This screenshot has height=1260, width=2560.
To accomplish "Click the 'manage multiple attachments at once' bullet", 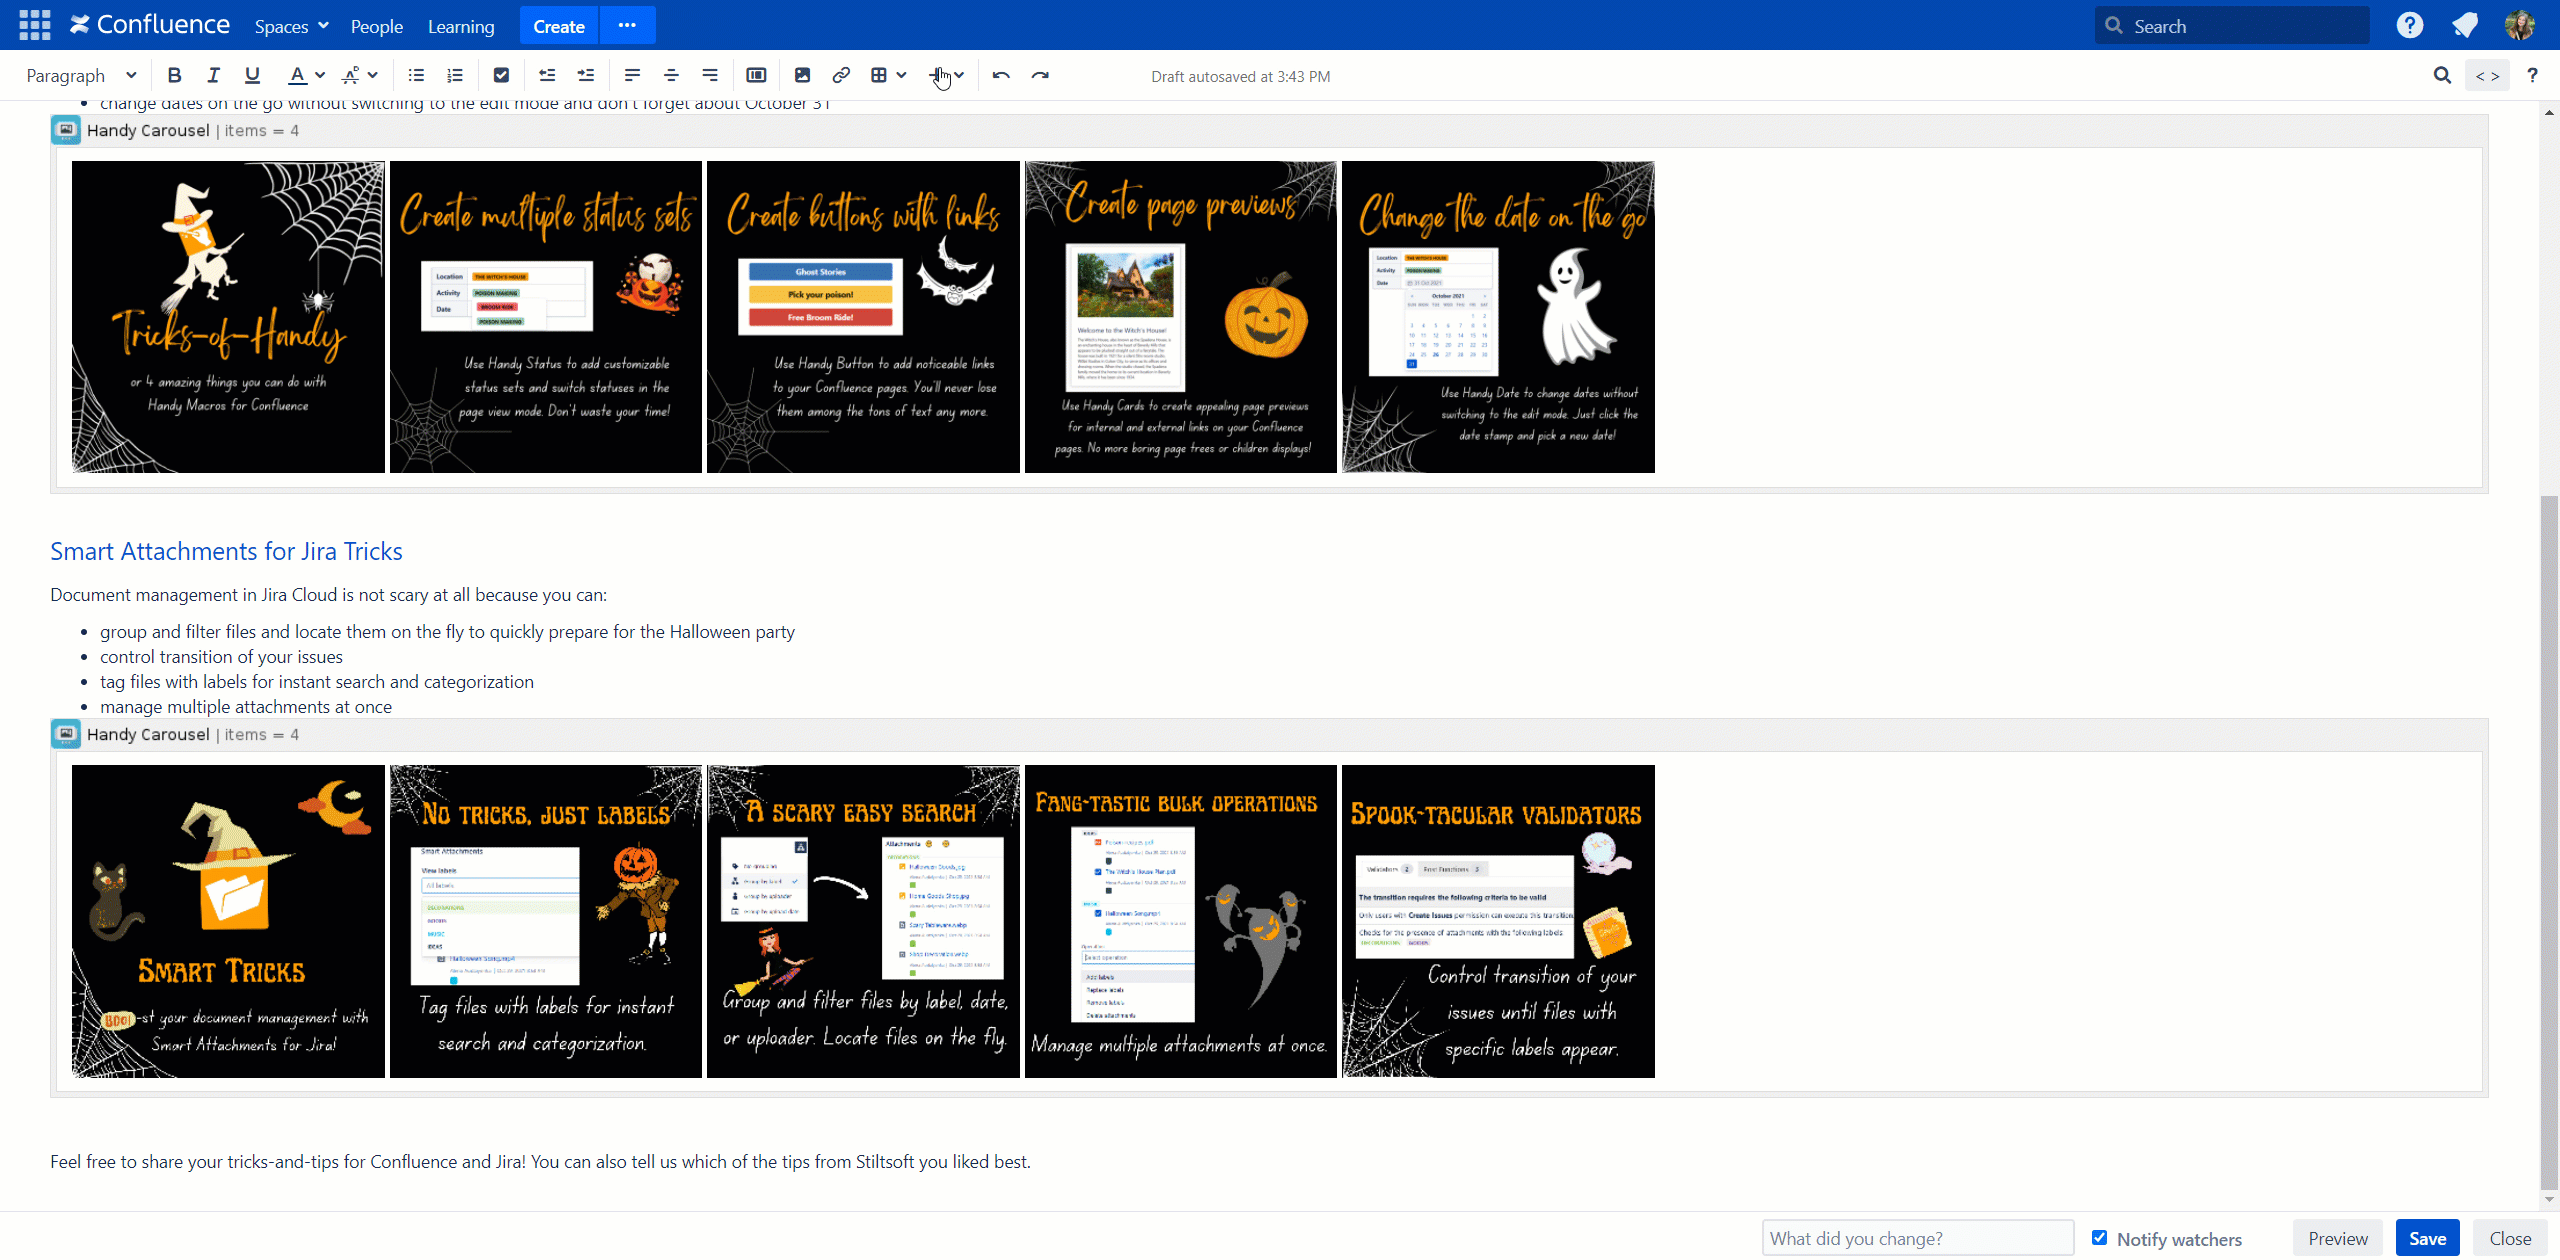I will click(x=246, y=706).
